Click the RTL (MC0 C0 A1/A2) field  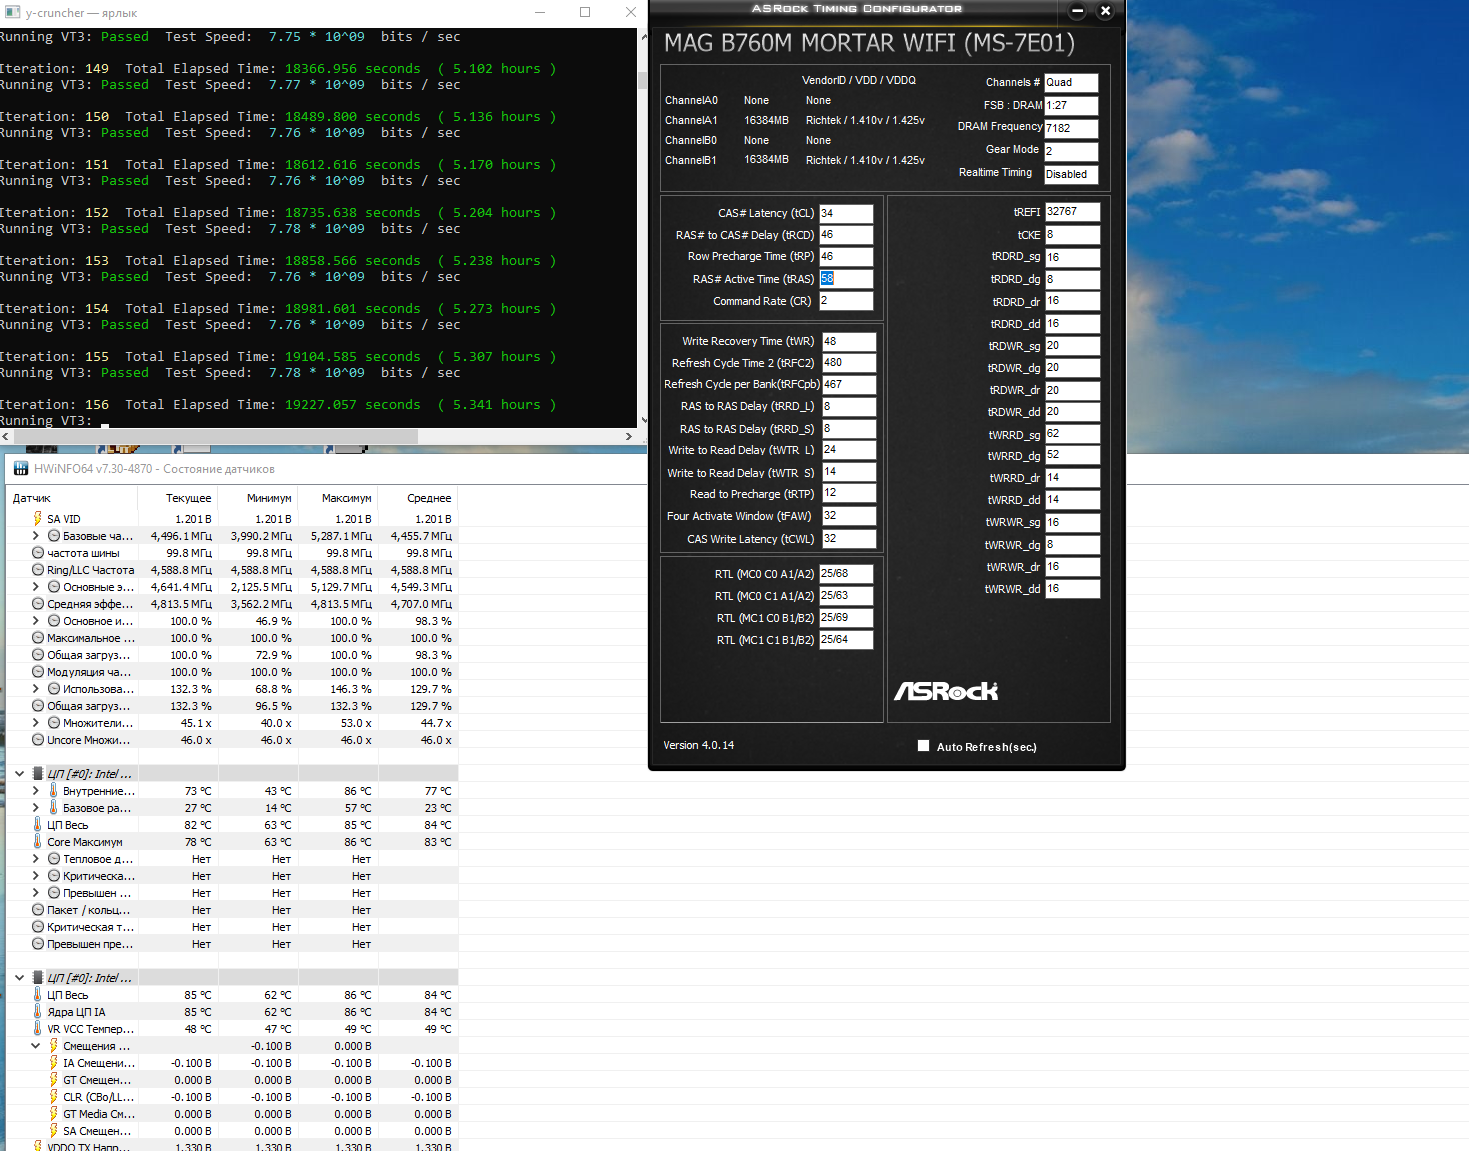point(846,574)
